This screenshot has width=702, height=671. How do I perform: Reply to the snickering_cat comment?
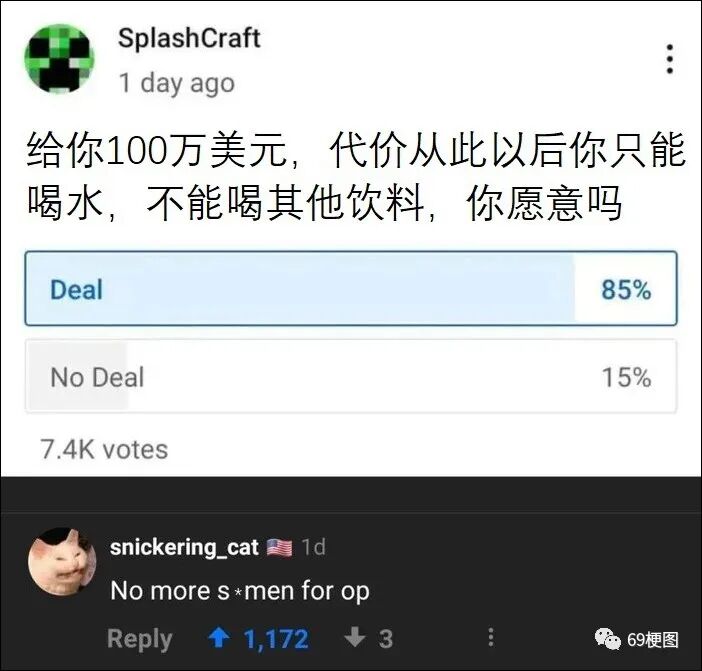pyautogui.click(x=140, y=638)
